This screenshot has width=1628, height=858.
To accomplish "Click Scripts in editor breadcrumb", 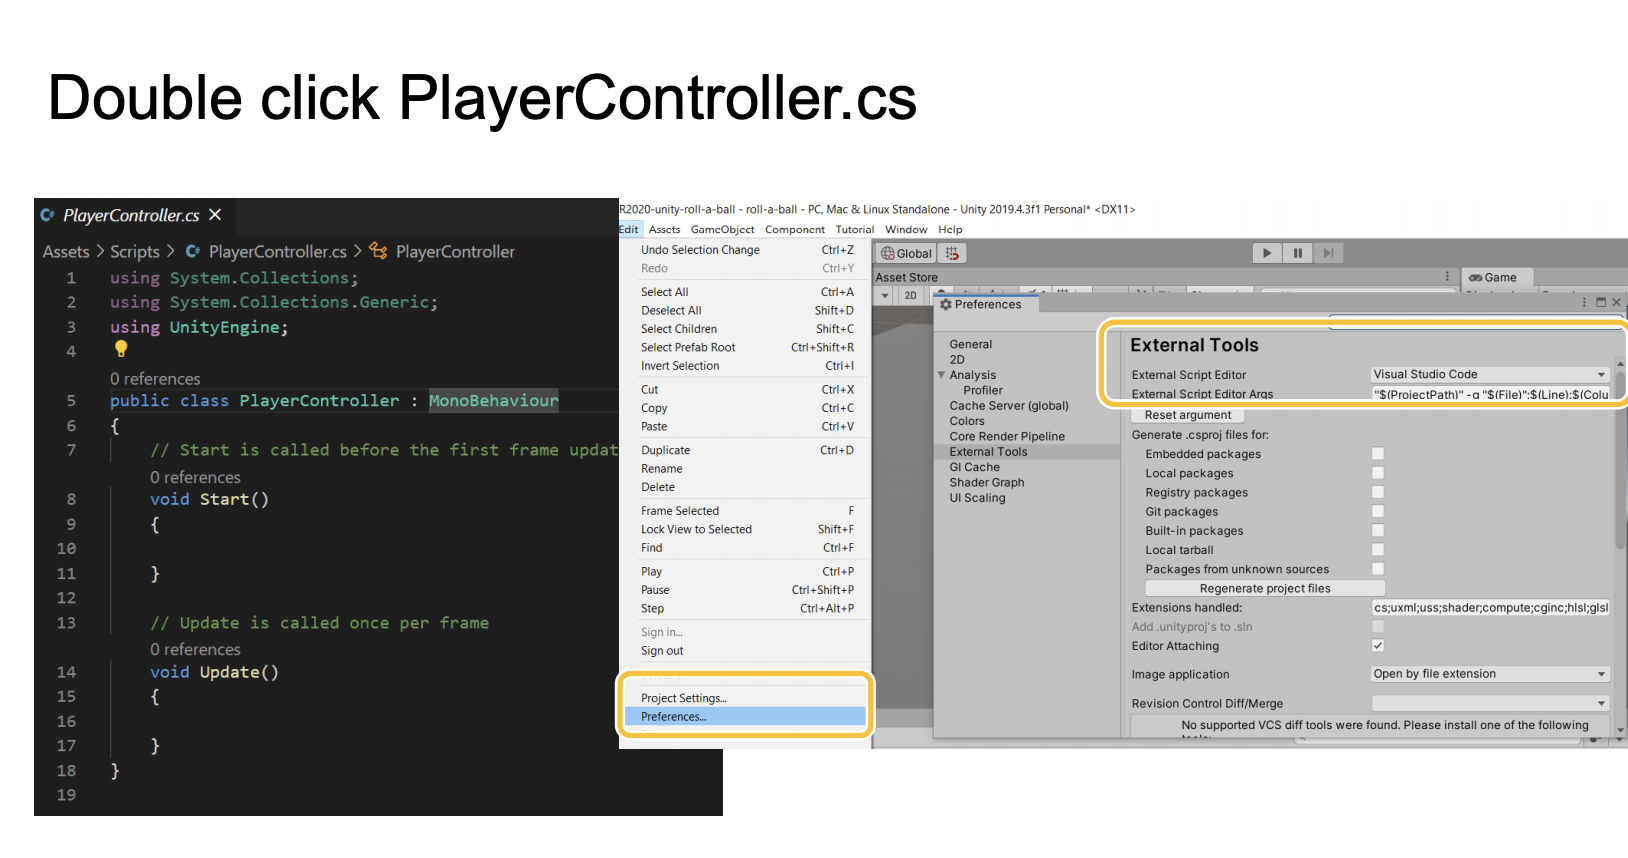I will click(135, 252).
